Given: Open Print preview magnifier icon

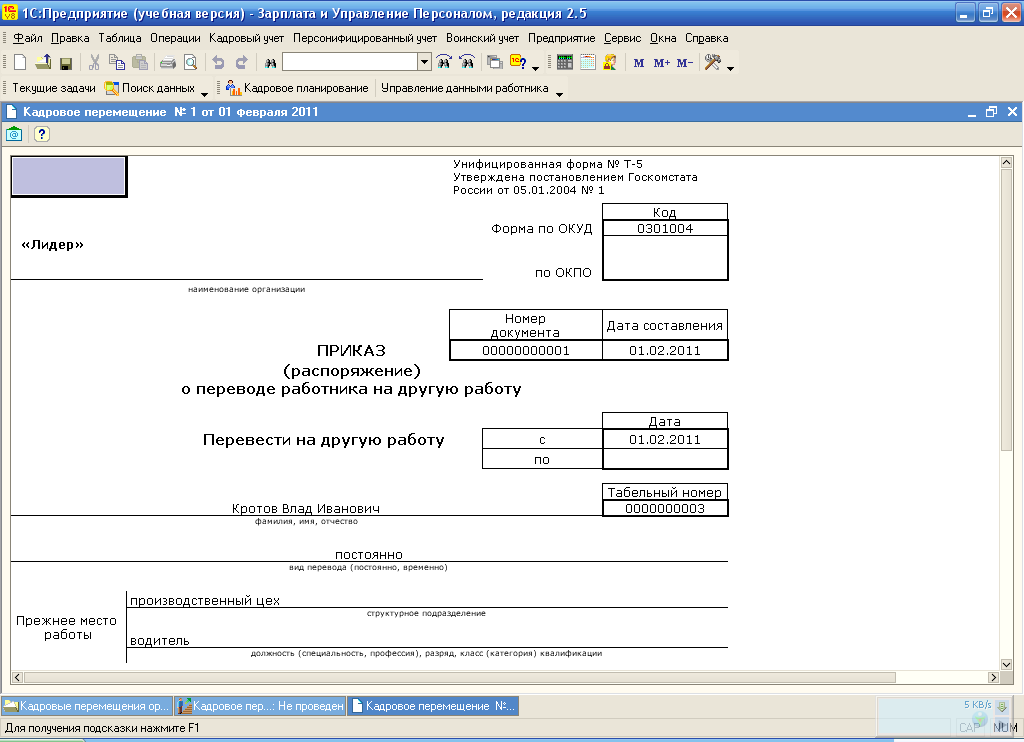Looking at the screenshot, I should pos(190,62).
